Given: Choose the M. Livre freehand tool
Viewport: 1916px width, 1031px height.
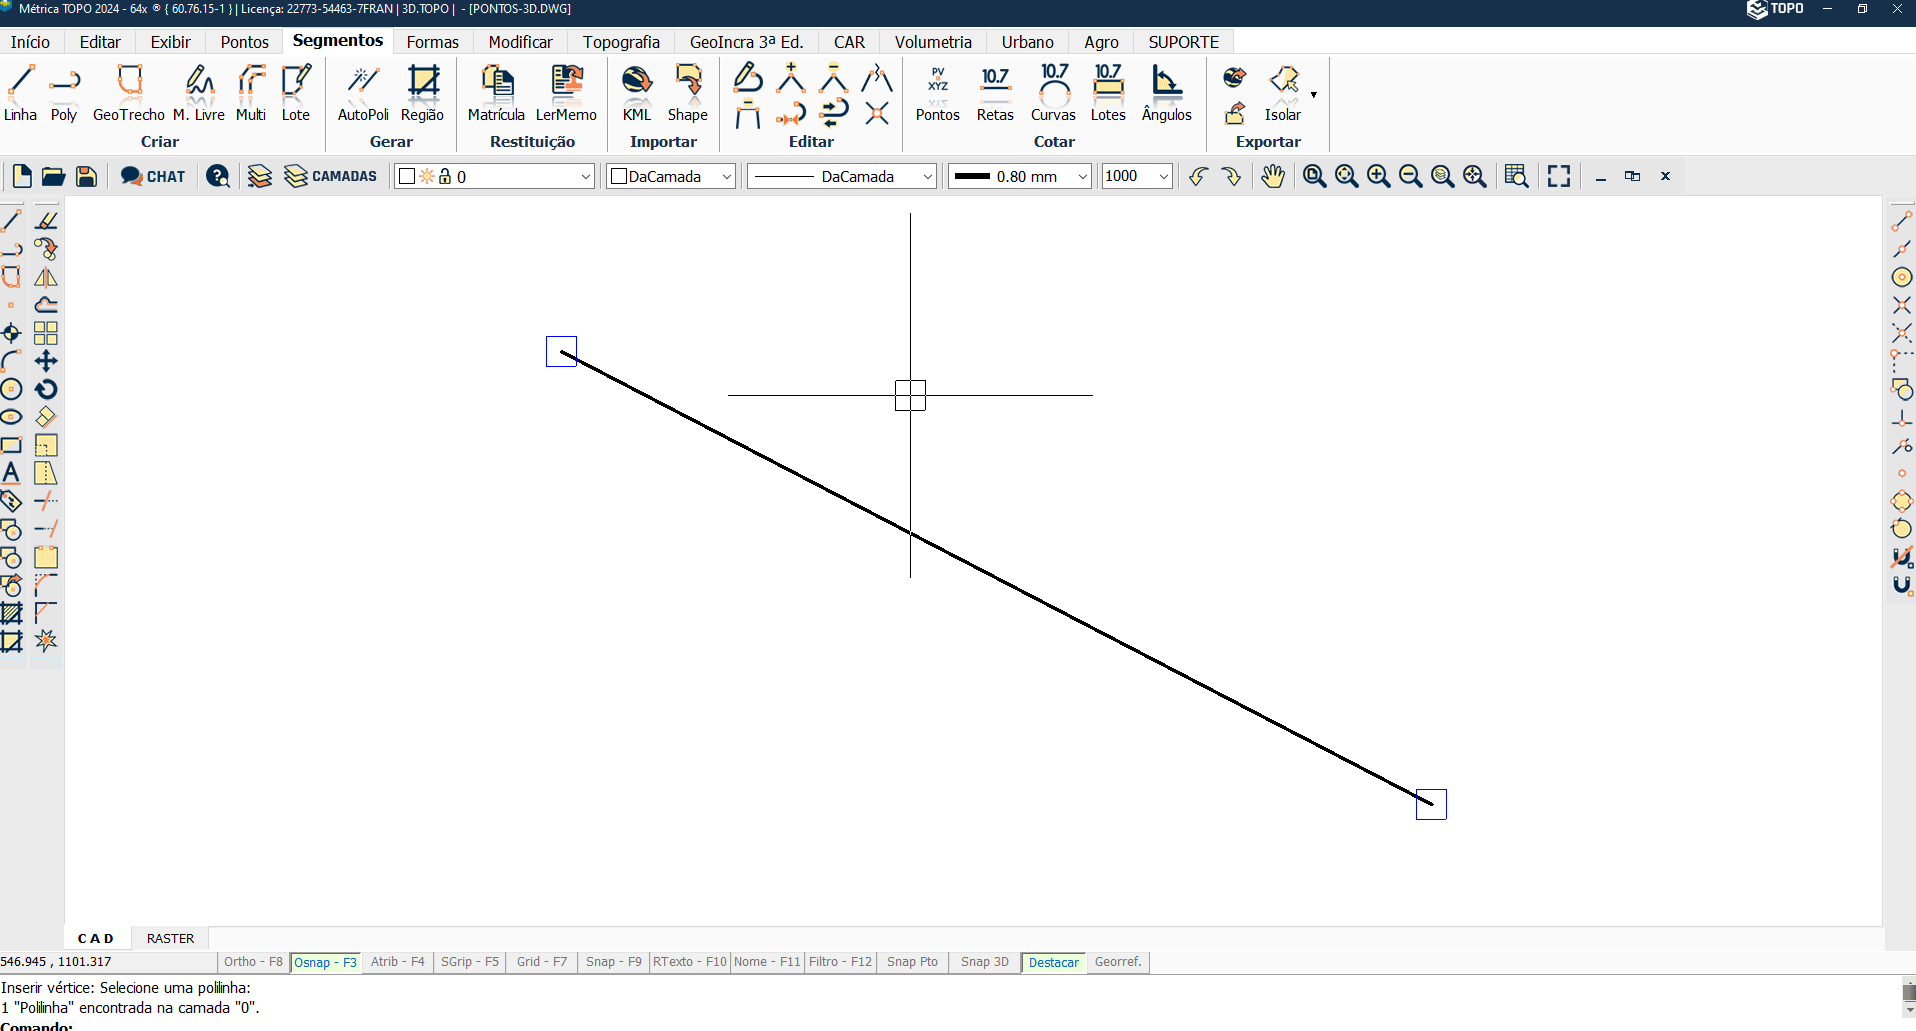Looking at the screenshot, I should coord(199,93).
